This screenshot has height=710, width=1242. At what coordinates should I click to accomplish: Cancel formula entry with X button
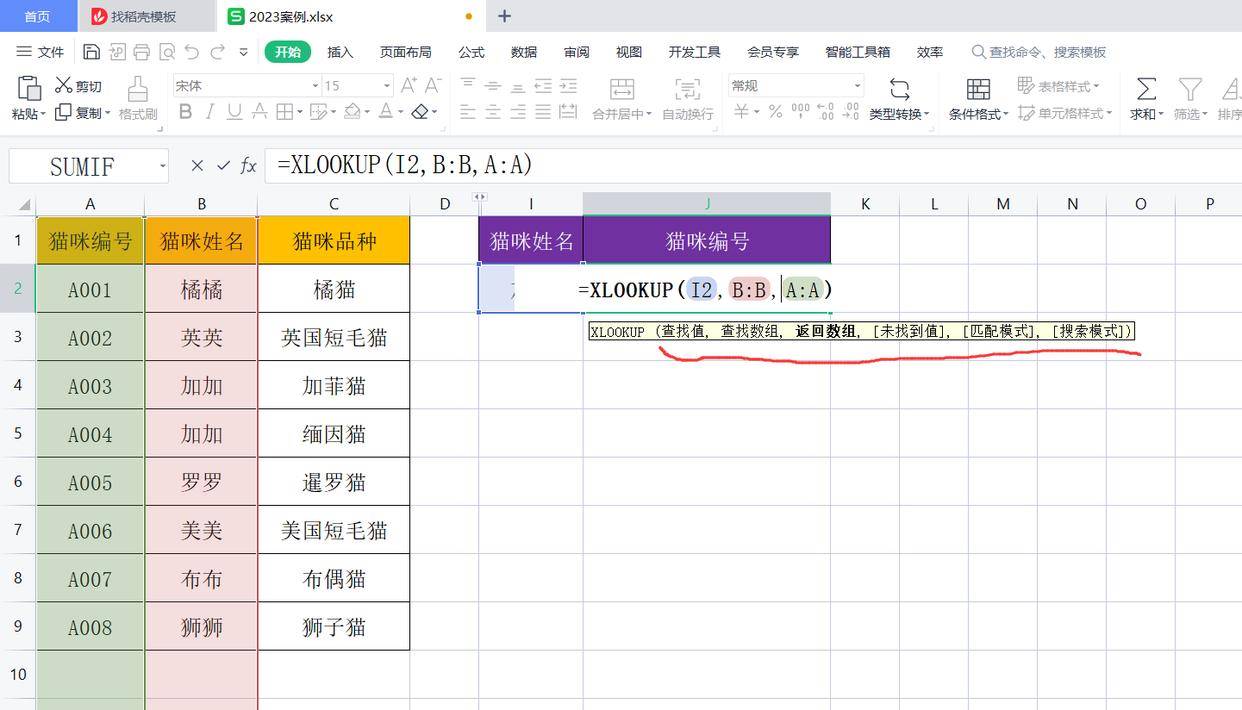(x=197, y=166)
